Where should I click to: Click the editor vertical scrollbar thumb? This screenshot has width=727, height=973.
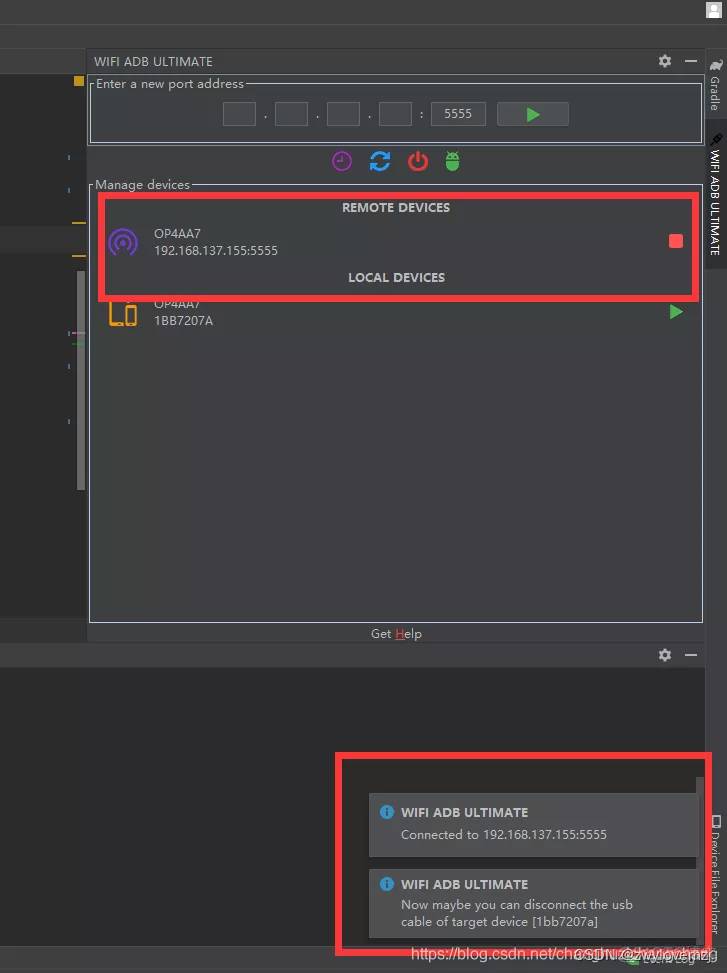[x=81, y=380]
